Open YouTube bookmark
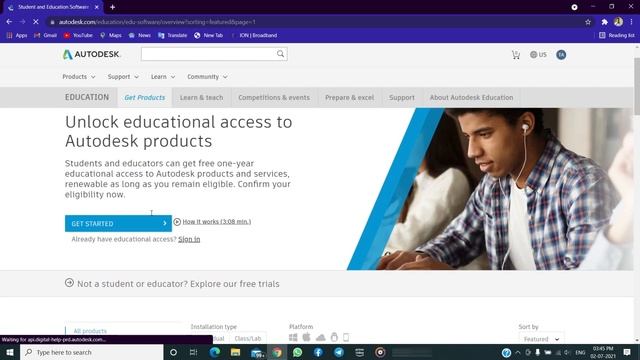Screen dimensions: 640x360 78,36
